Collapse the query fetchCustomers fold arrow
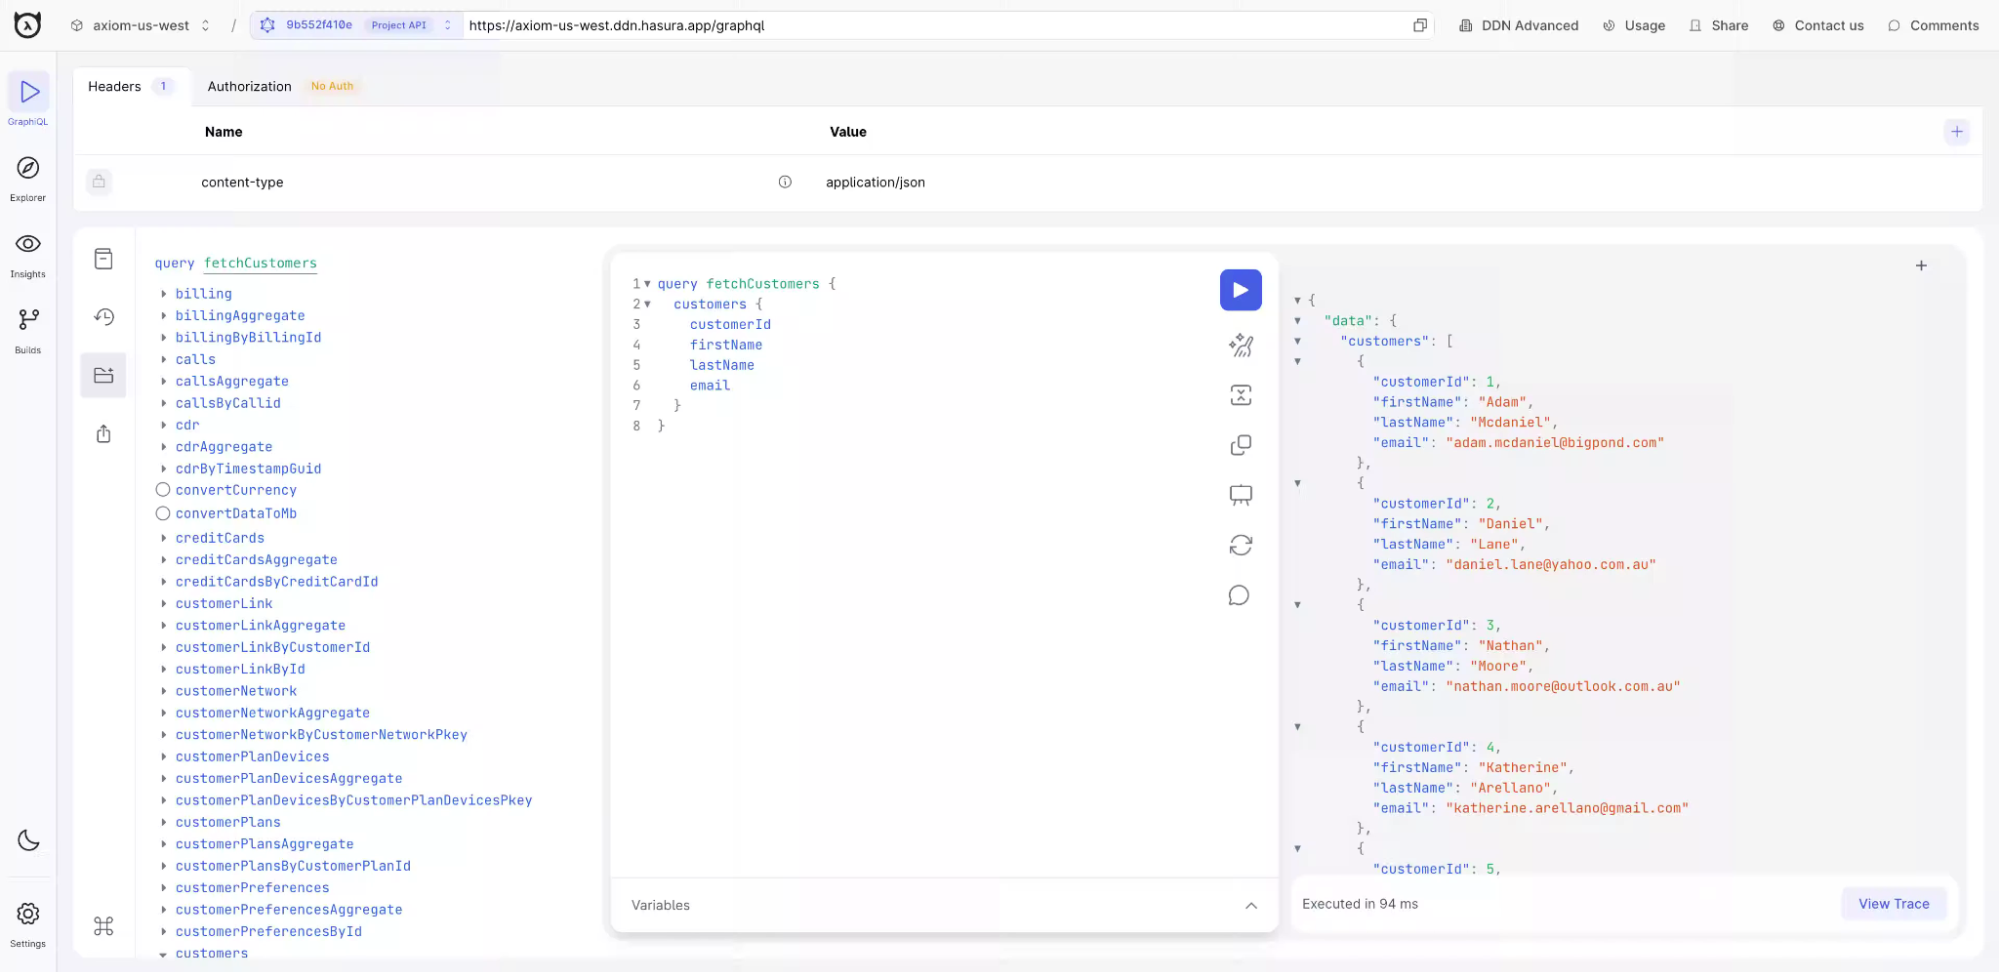The height and width of the screenshot is (973, 1999). [x=648, y=284]
